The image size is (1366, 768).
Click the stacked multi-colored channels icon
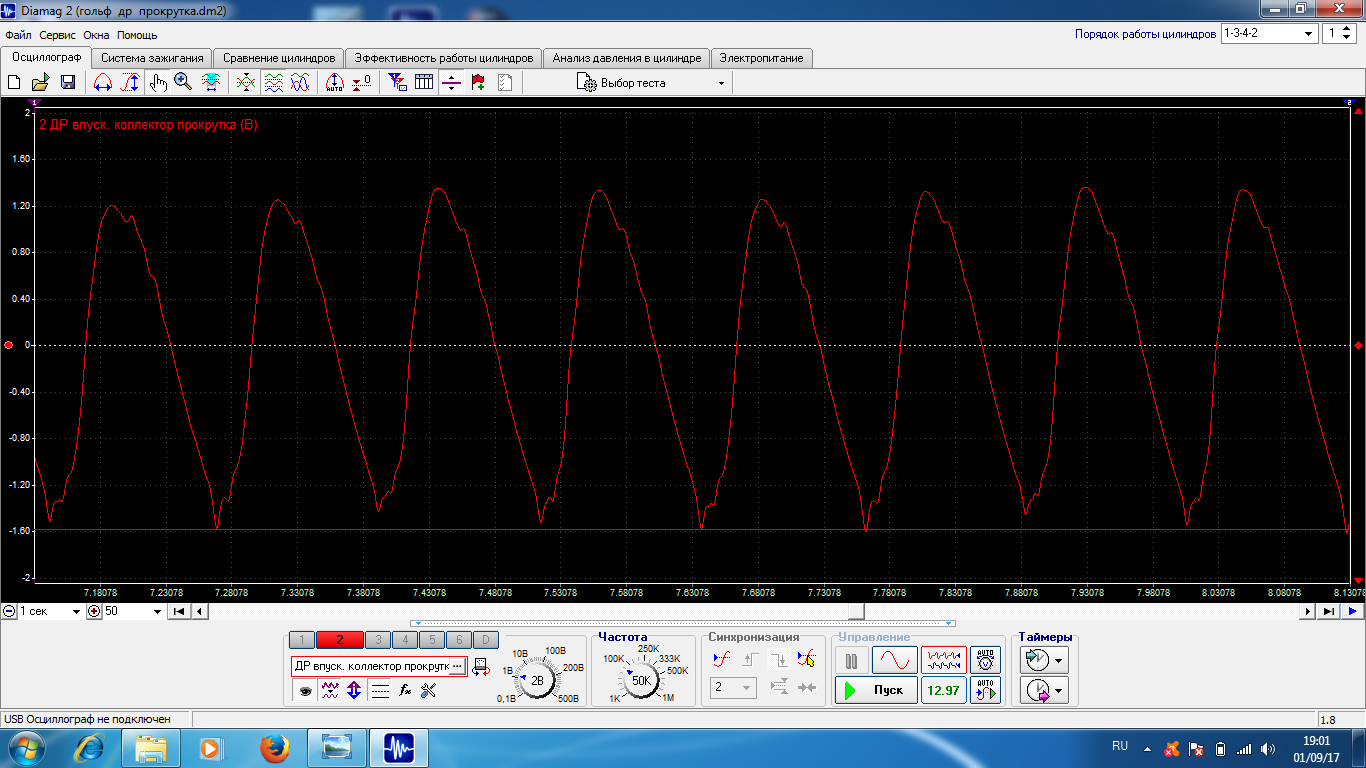coord(273,83)
